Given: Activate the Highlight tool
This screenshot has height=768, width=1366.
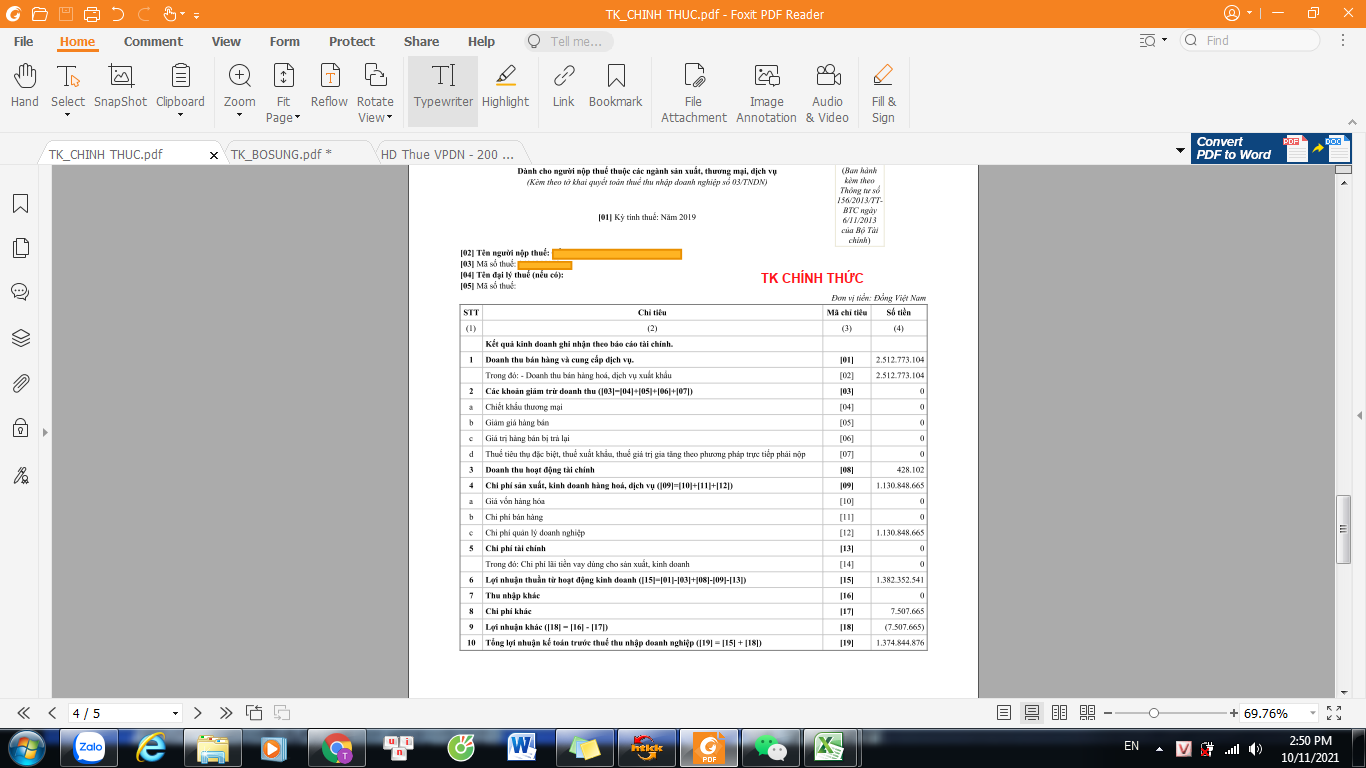Looking at the screenshot, I should click(x=505, y=88).
